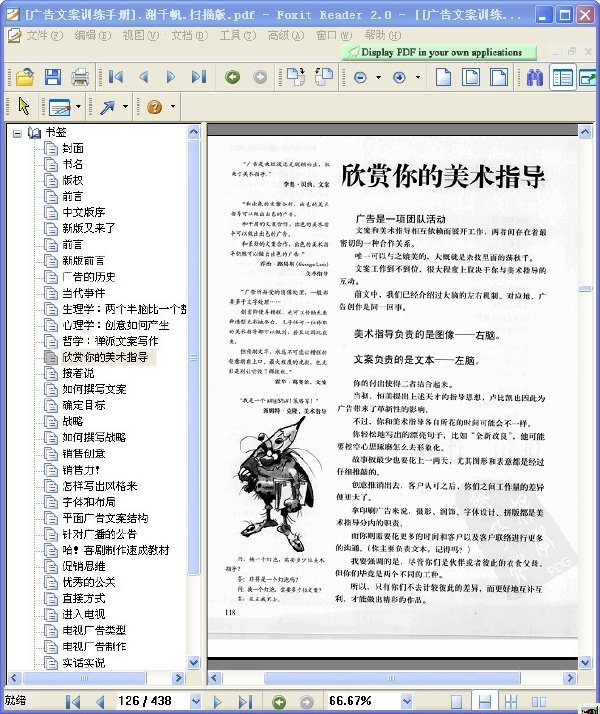
Task: Open a PDF file with folder icon
Action: click(25, 76)
